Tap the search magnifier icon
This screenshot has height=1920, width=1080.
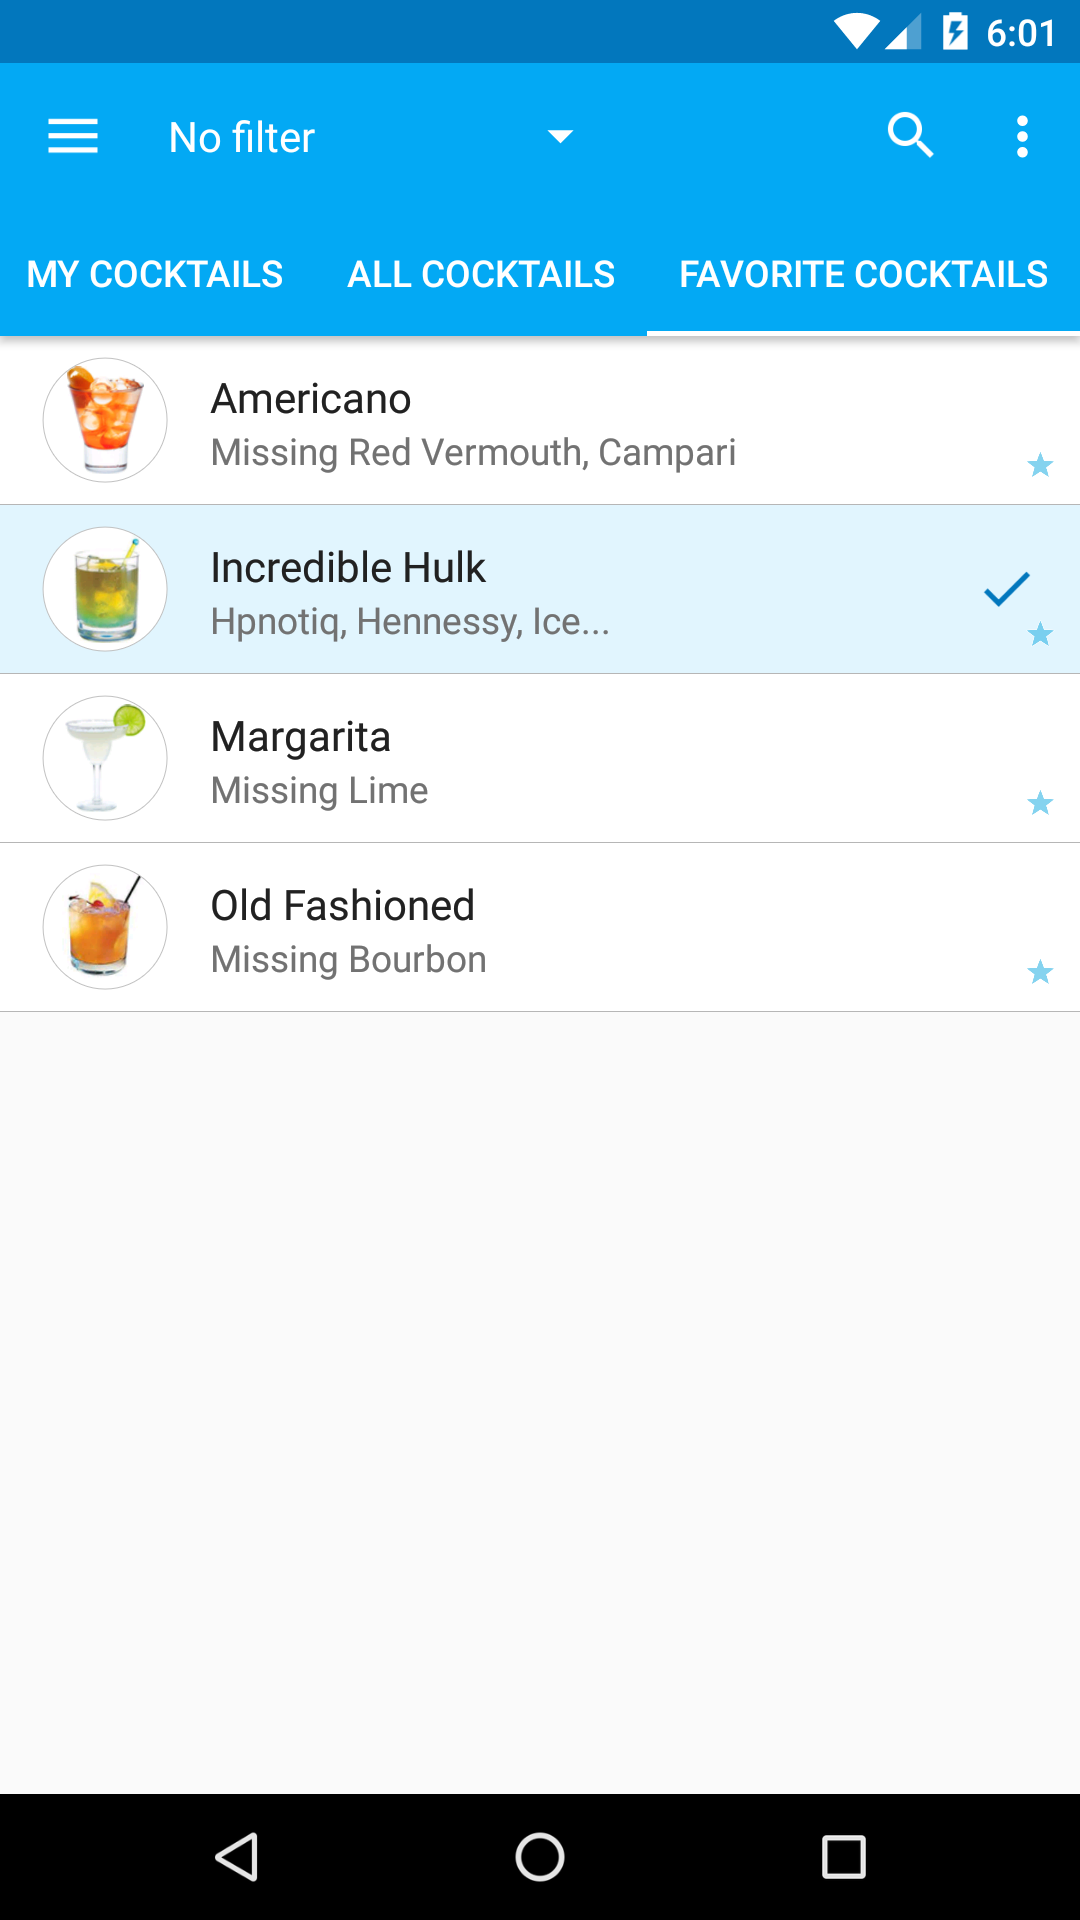(910, 136)
